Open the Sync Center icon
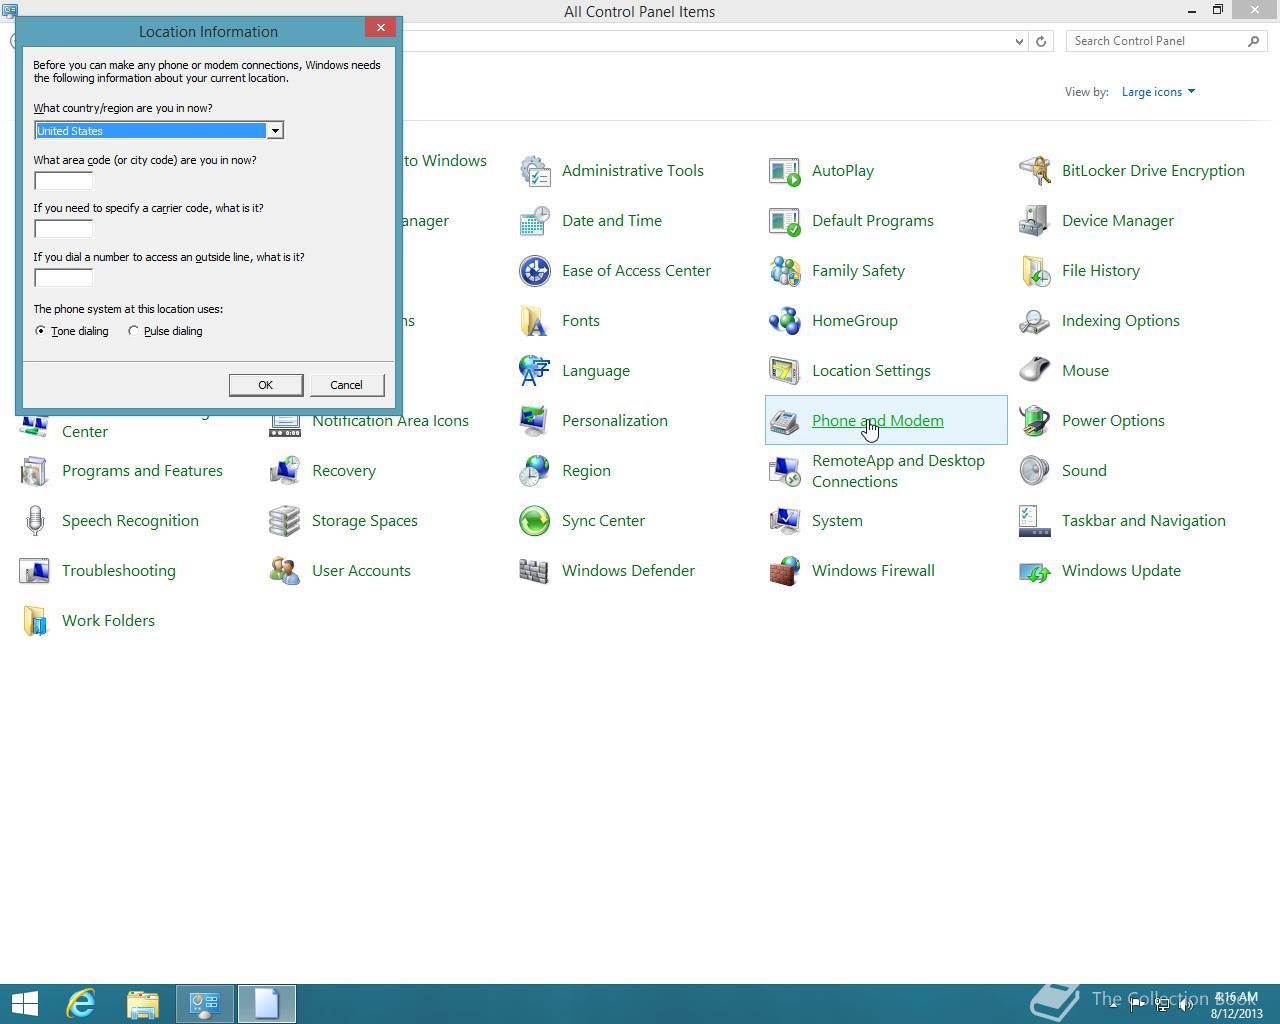The image size is (1280, 1024). [x=535, y=521]
